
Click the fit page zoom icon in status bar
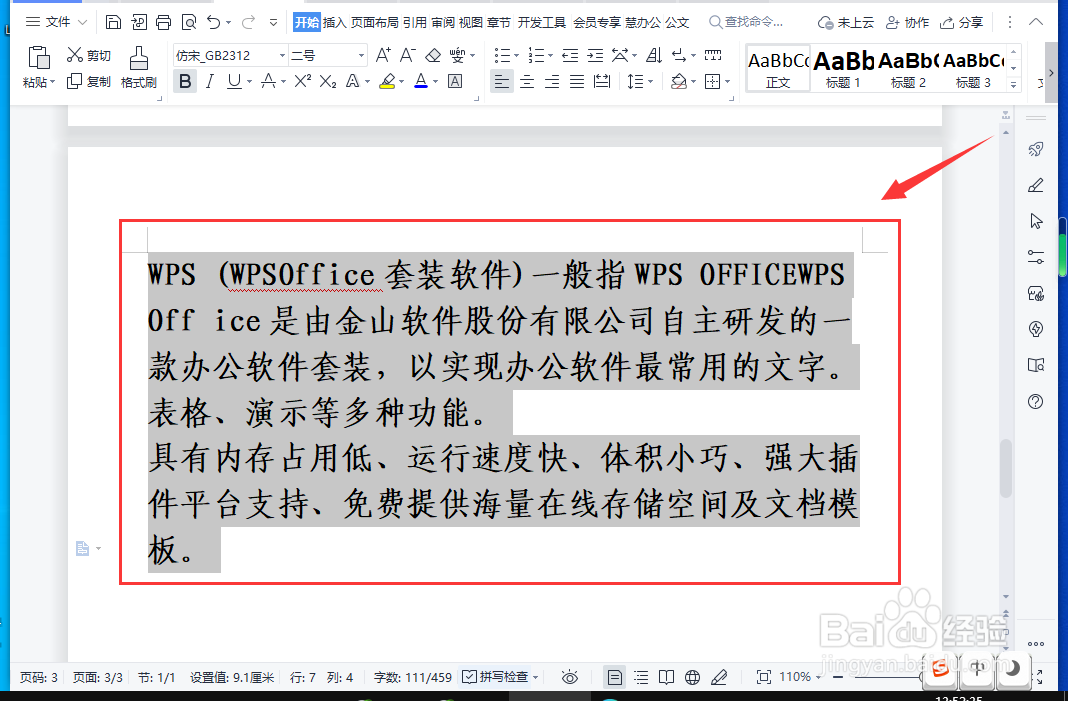click(x=764, y=677)
